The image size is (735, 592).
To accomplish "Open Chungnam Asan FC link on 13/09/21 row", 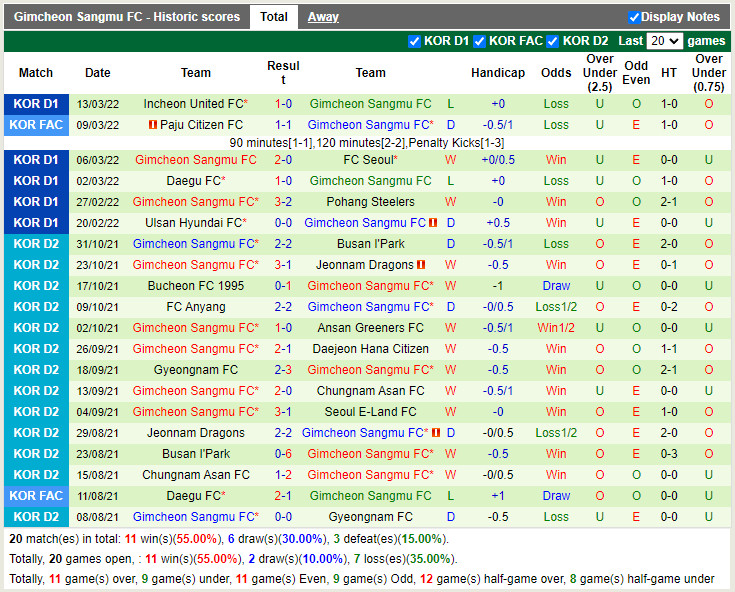I will [370, 391].
